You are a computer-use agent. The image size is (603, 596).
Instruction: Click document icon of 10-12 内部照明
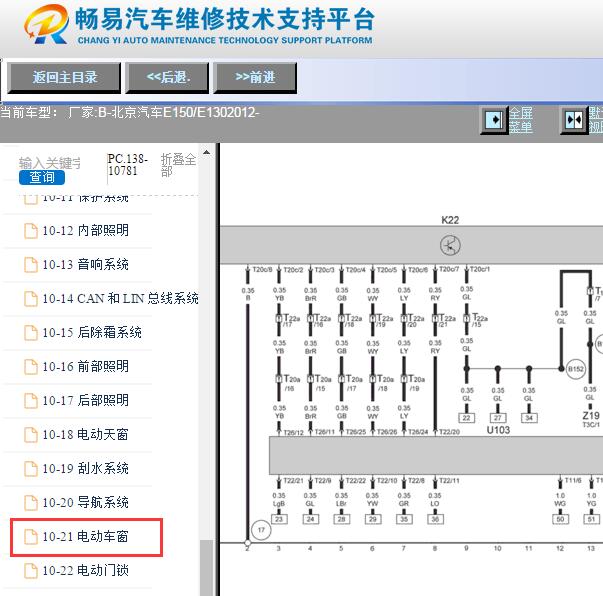click(x=31, y=231)
